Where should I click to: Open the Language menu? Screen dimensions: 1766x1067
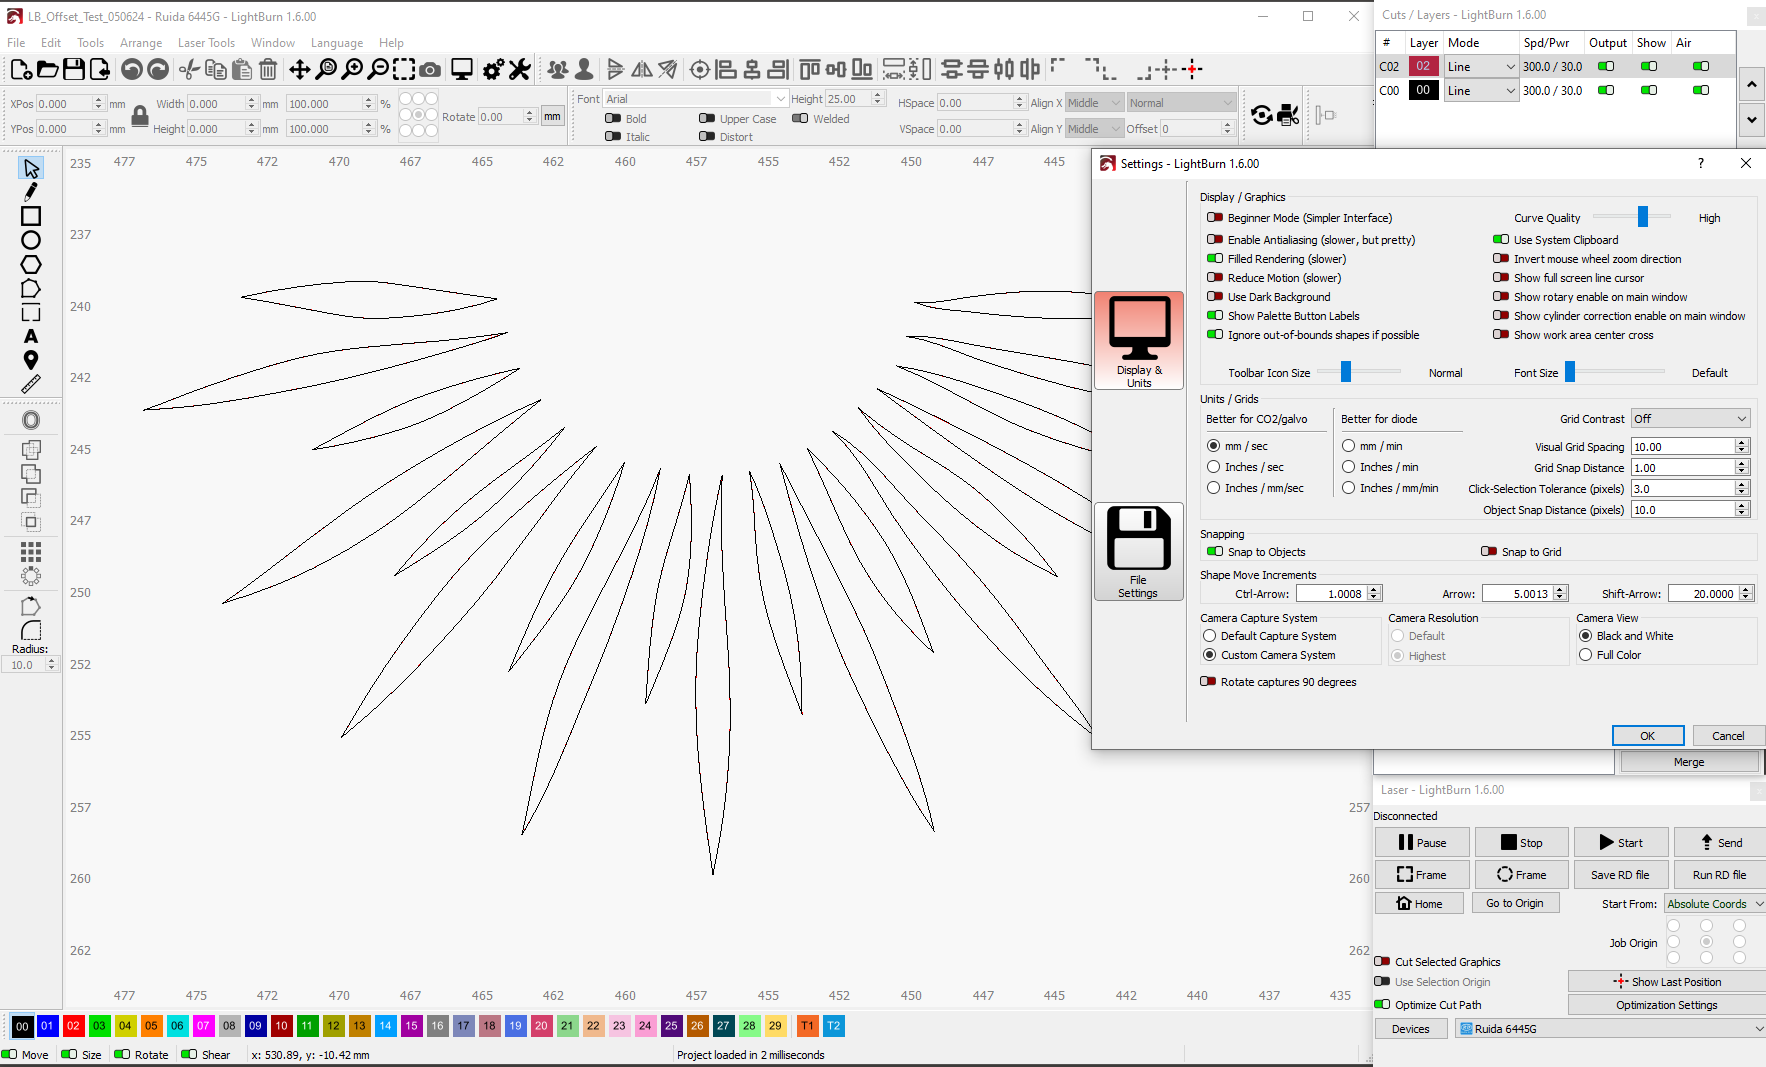[337, 43]
